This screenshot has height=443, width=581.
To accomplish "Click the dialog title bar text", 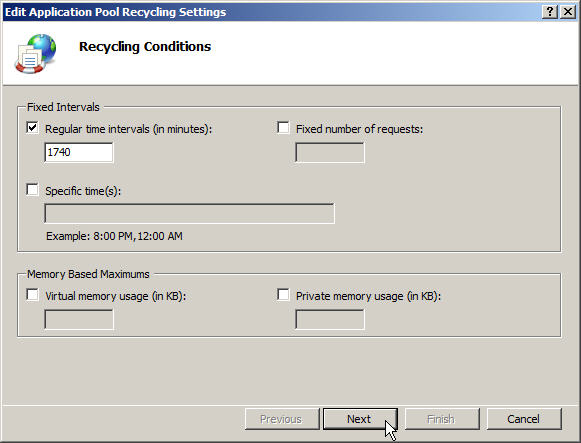I will pos(115,12).
